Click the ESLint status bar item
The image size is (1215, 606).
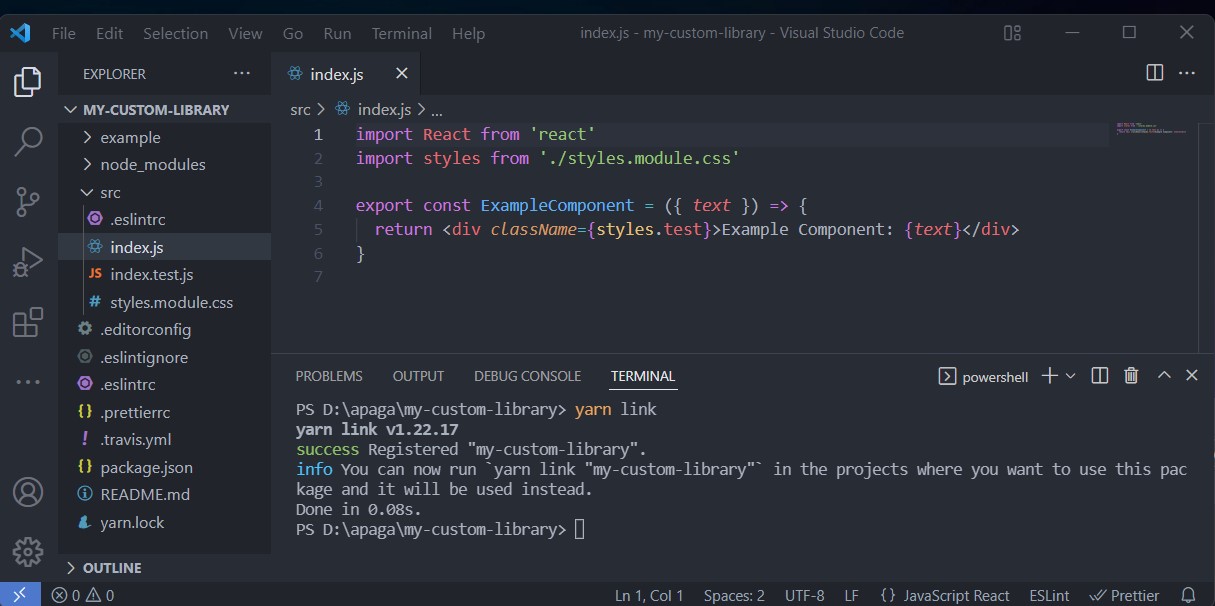click(x=1050, y=595)
